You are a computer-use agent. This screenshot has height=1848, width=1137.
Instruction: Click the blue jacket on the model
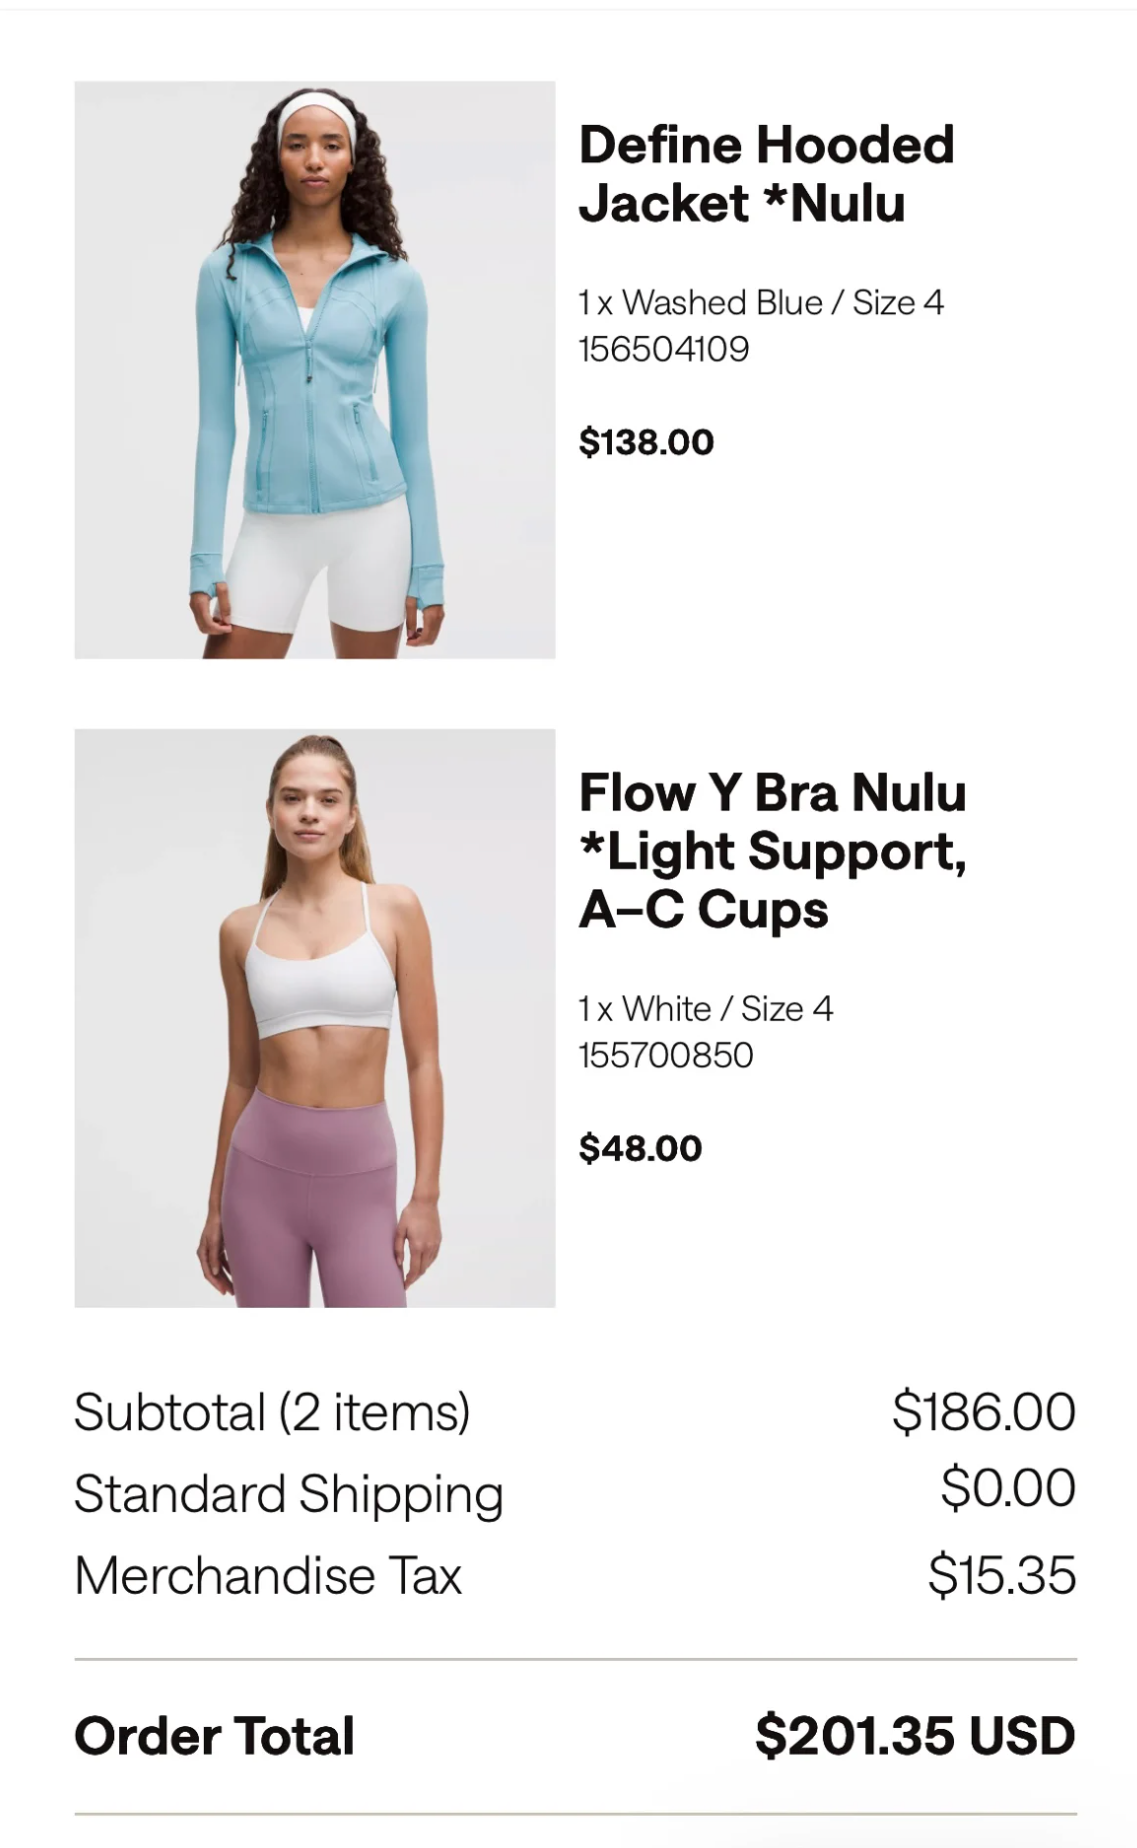click(x=315, y=400)
